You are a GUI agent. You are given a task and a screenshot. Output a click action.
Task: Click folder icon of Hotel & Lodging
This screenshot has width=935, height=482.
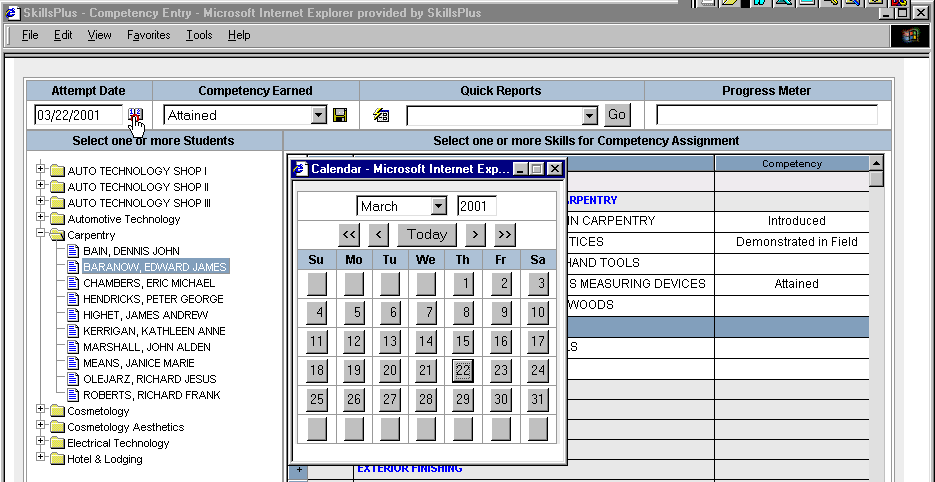click(57, 459)
